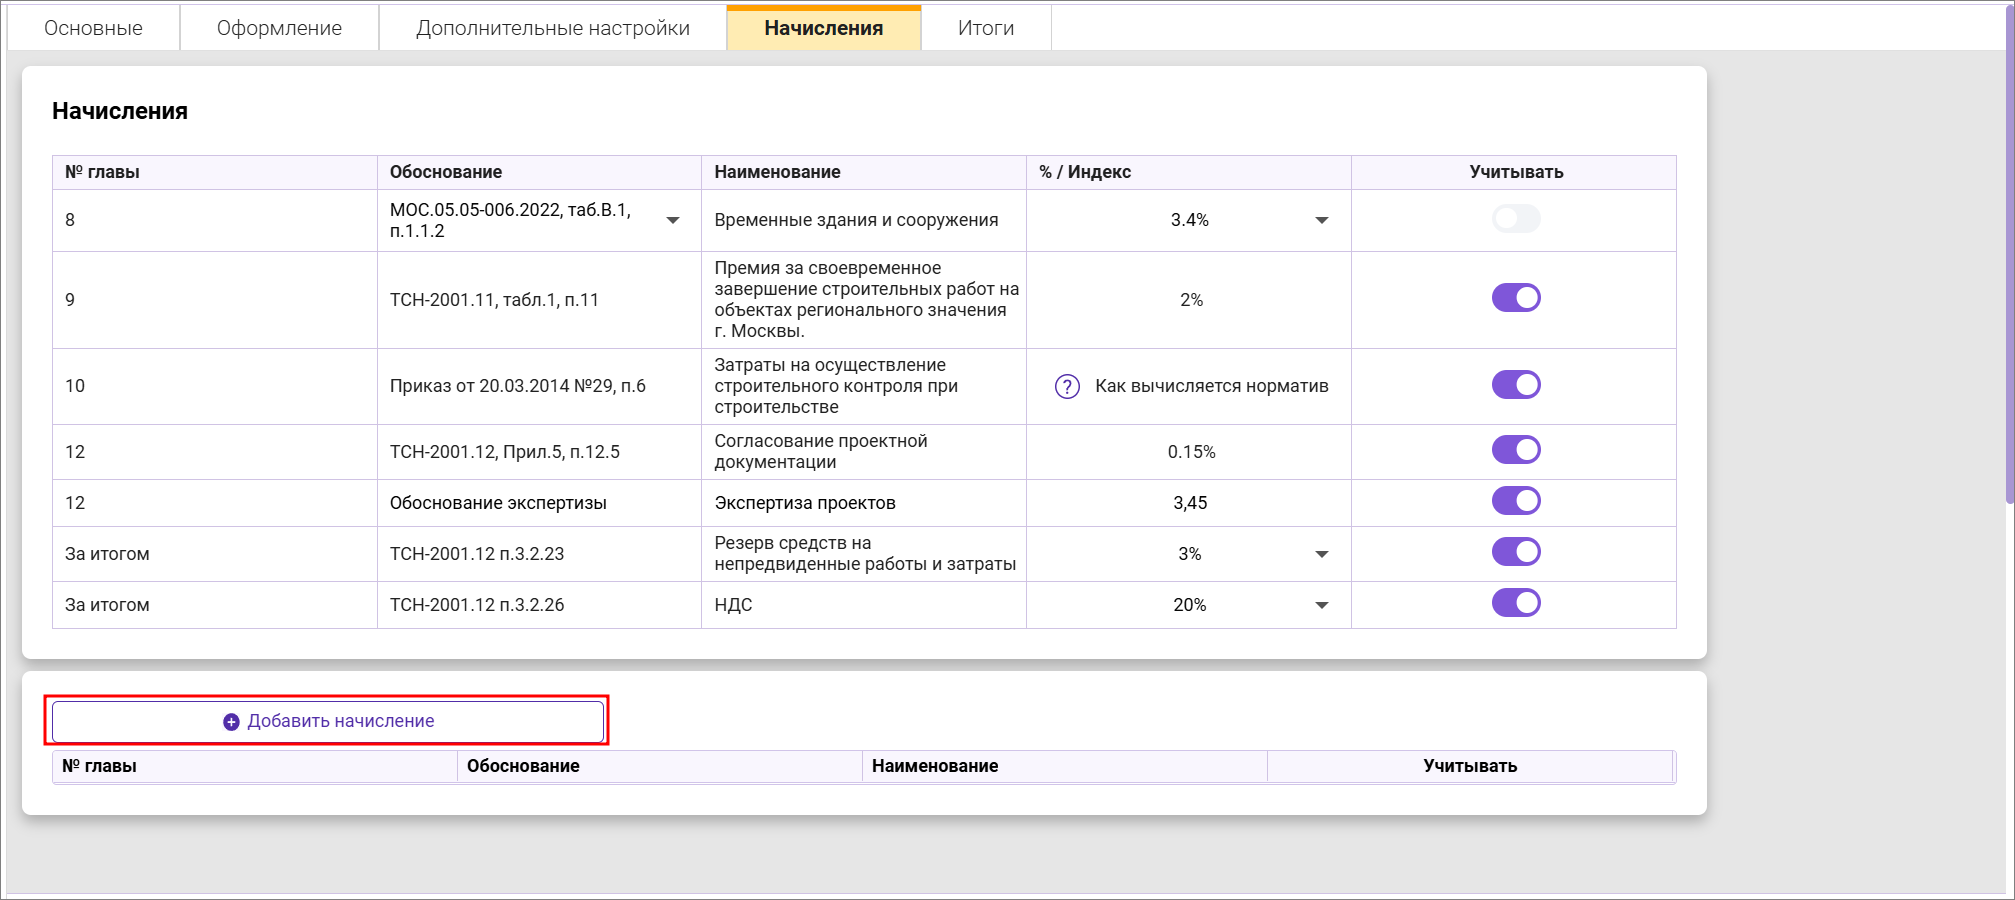
Task: Expand the МОС.05.05-006.2022 justification dropdown
Action: click(673, 220)
